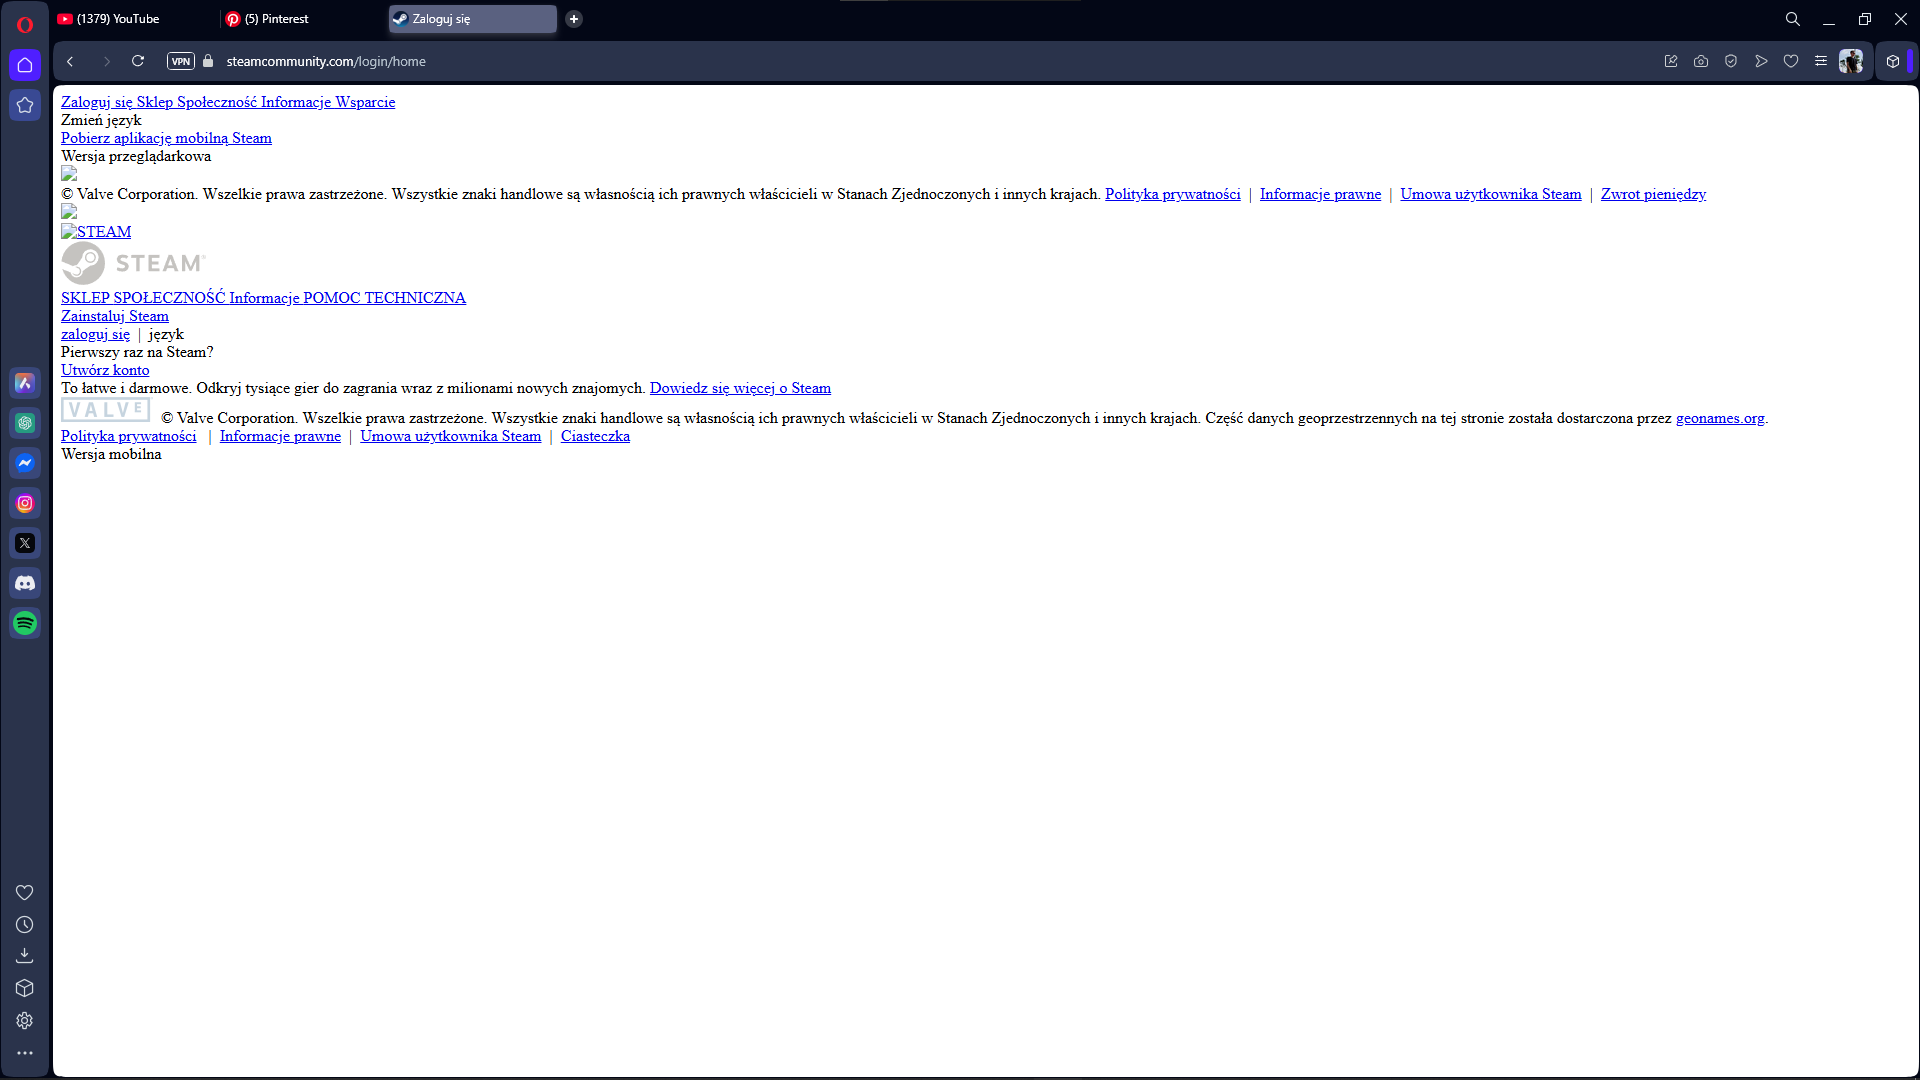Open easy setup menu lines icon
1920x1080 pixels.
[1821, 61]
